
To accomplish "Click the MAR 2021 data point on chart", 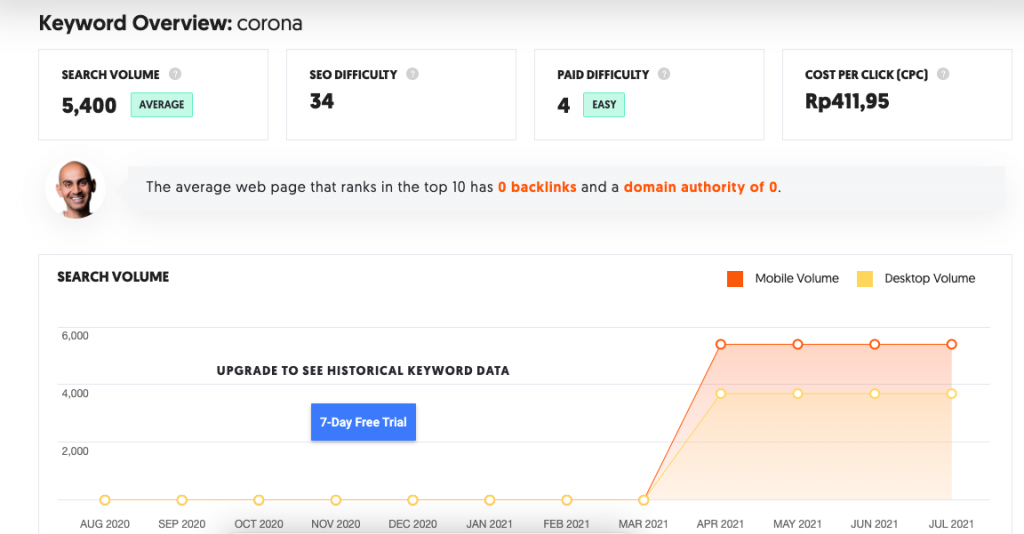I will 644,500.
